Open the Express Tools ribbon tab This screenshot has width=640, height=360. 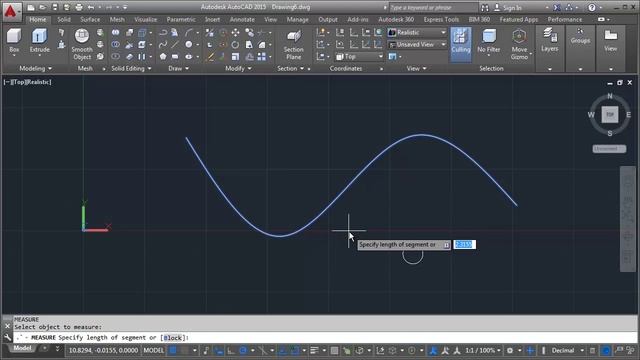[x=441, y=19]
